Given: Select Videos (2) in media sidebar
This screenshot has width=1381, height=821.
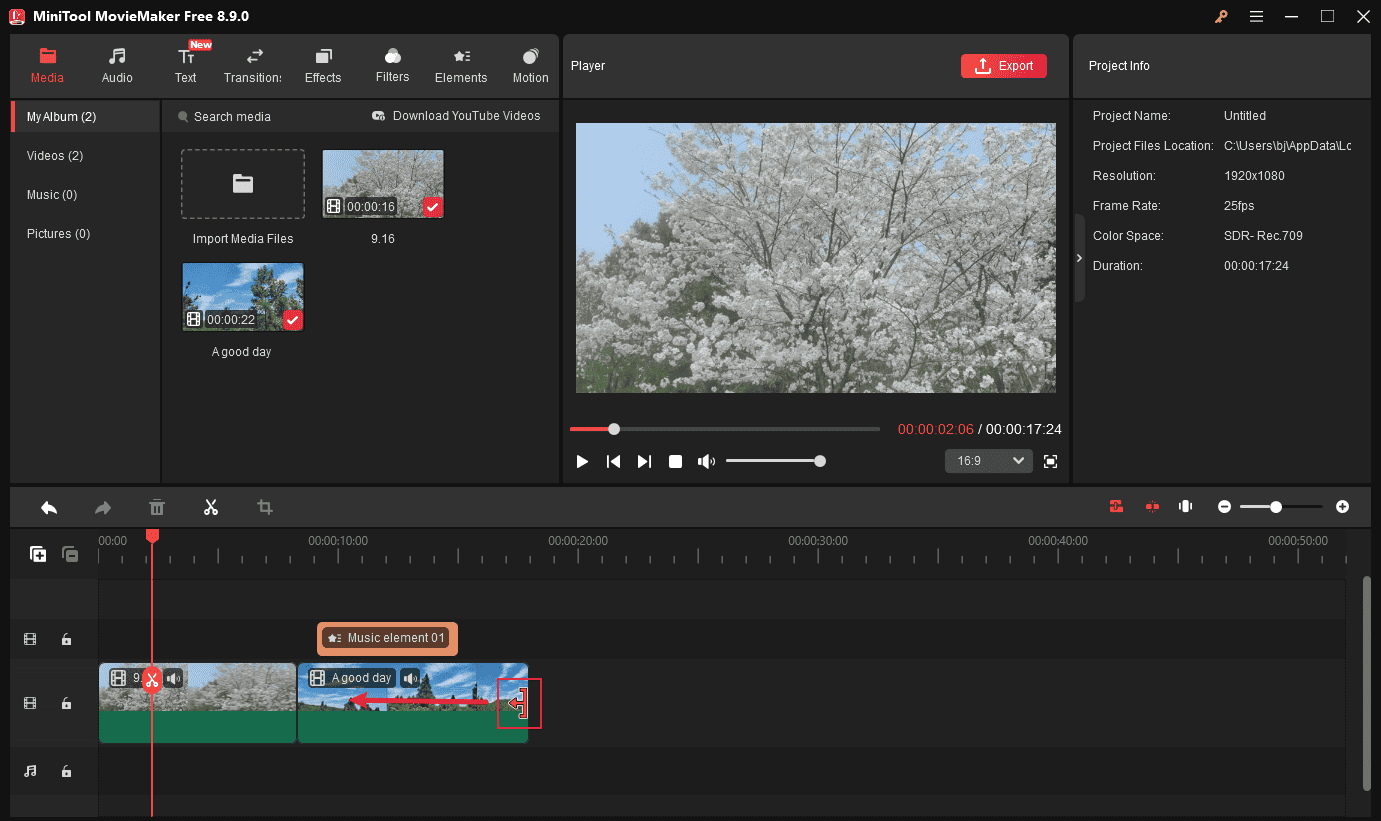Looking at the screenshot, I should (x=55, y=156).
